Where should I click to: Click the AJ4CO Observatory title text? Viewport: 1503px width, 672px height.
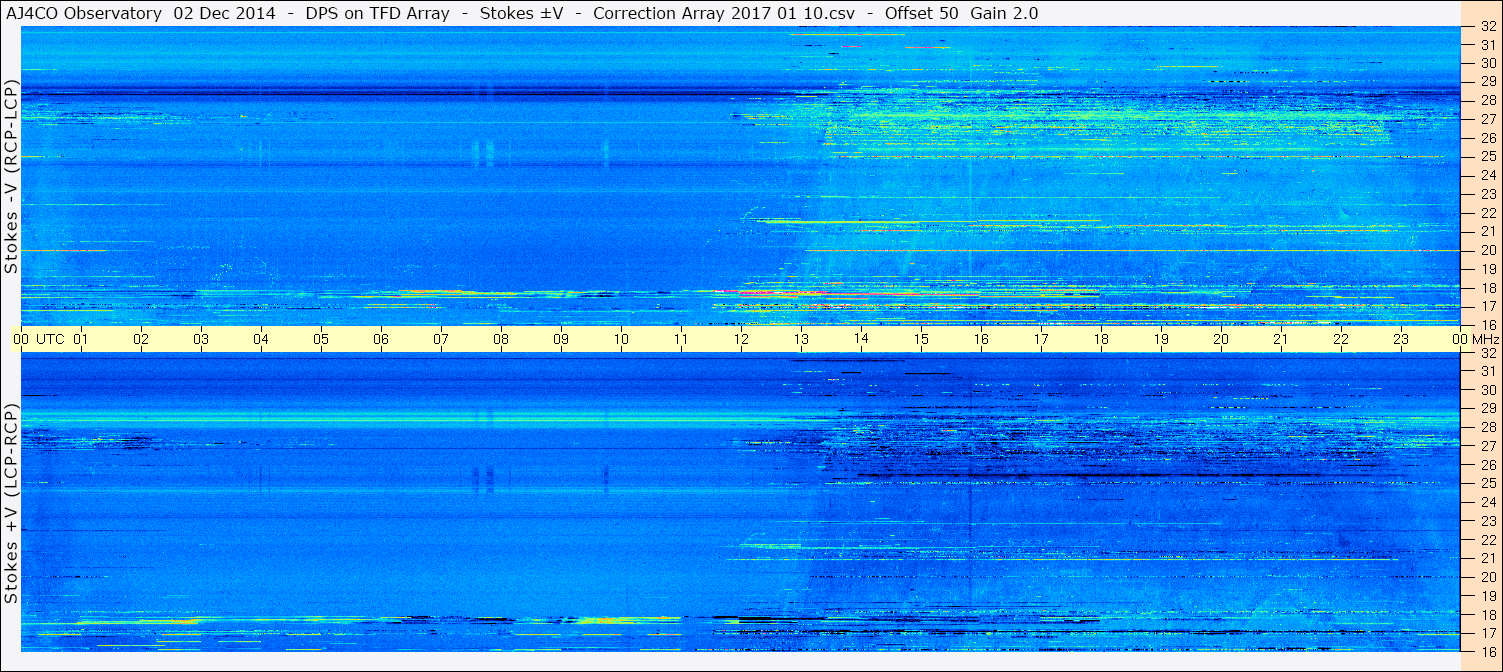(x=84, y=13)
